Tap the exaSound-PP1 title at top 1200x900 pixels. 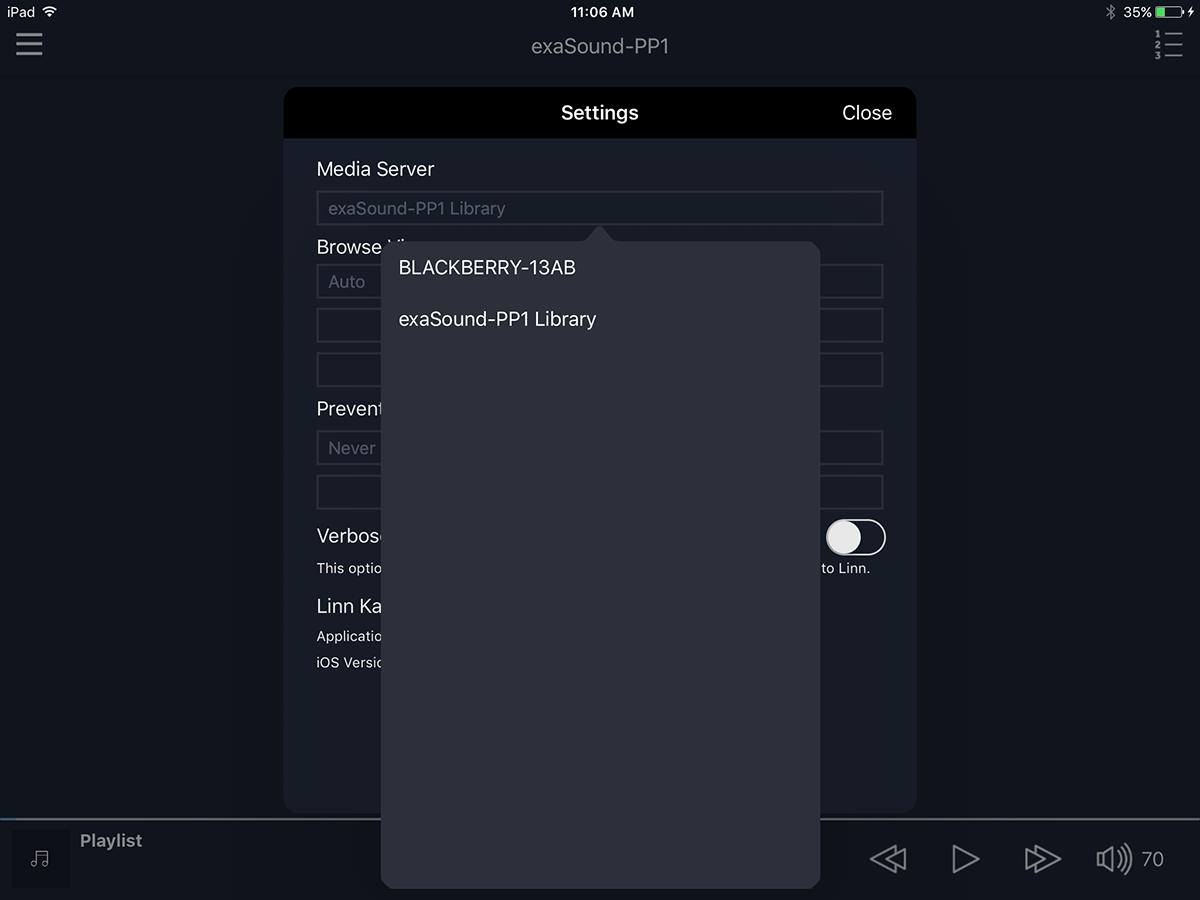(599, 46)
